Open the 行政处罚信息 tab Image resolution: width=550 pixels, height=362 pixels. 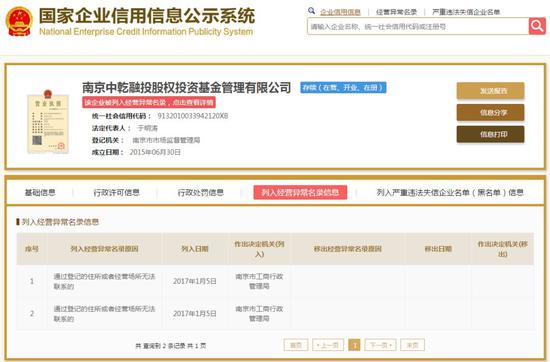(201, 193)
